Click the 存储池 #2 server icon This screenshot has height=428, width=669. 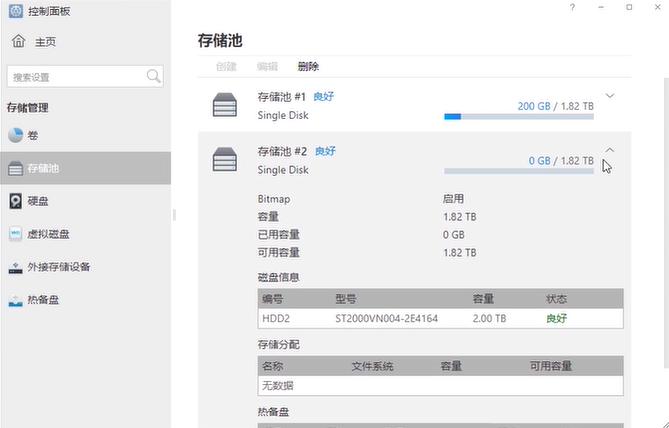point(224,159)
